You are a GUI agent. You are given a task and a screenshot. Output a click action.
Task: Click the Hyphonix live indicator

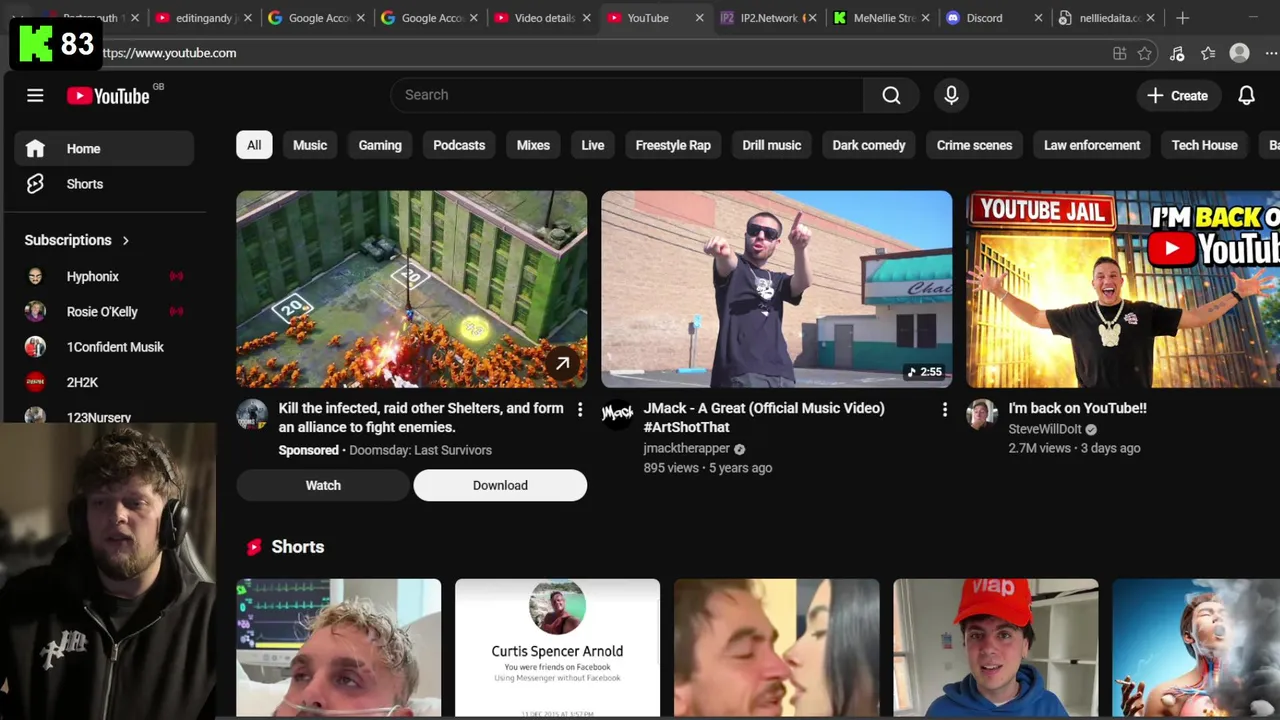[177, 276]
